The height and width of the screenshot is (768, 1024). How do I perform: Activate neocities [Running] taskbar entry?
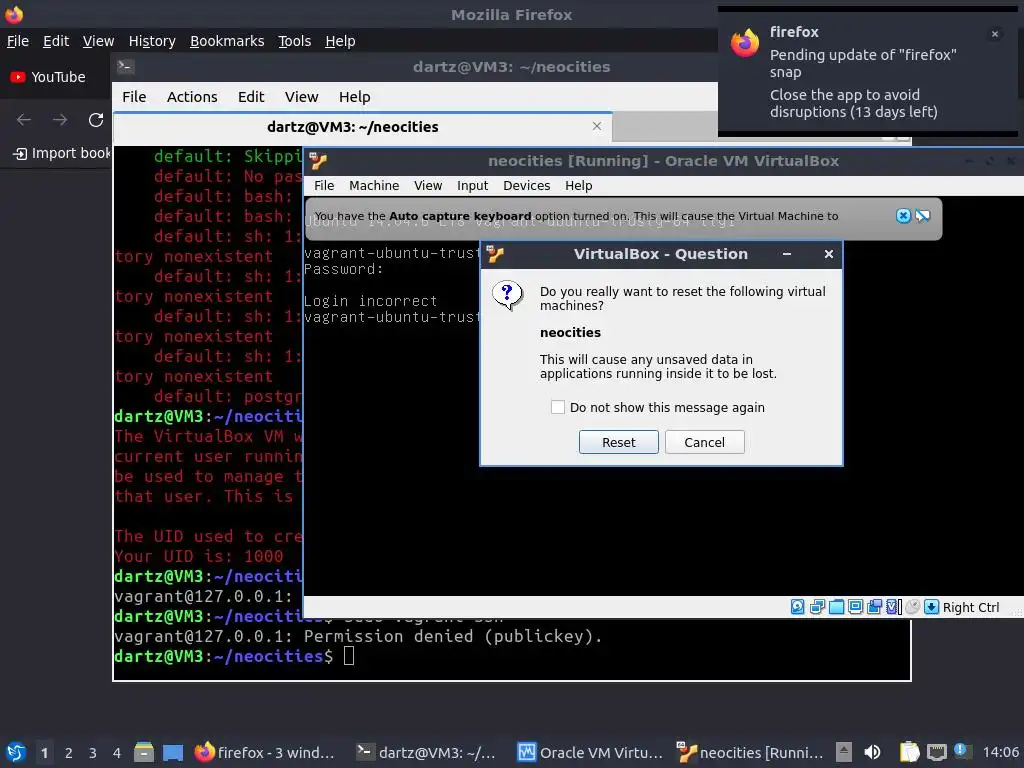[x=750, y=752]
